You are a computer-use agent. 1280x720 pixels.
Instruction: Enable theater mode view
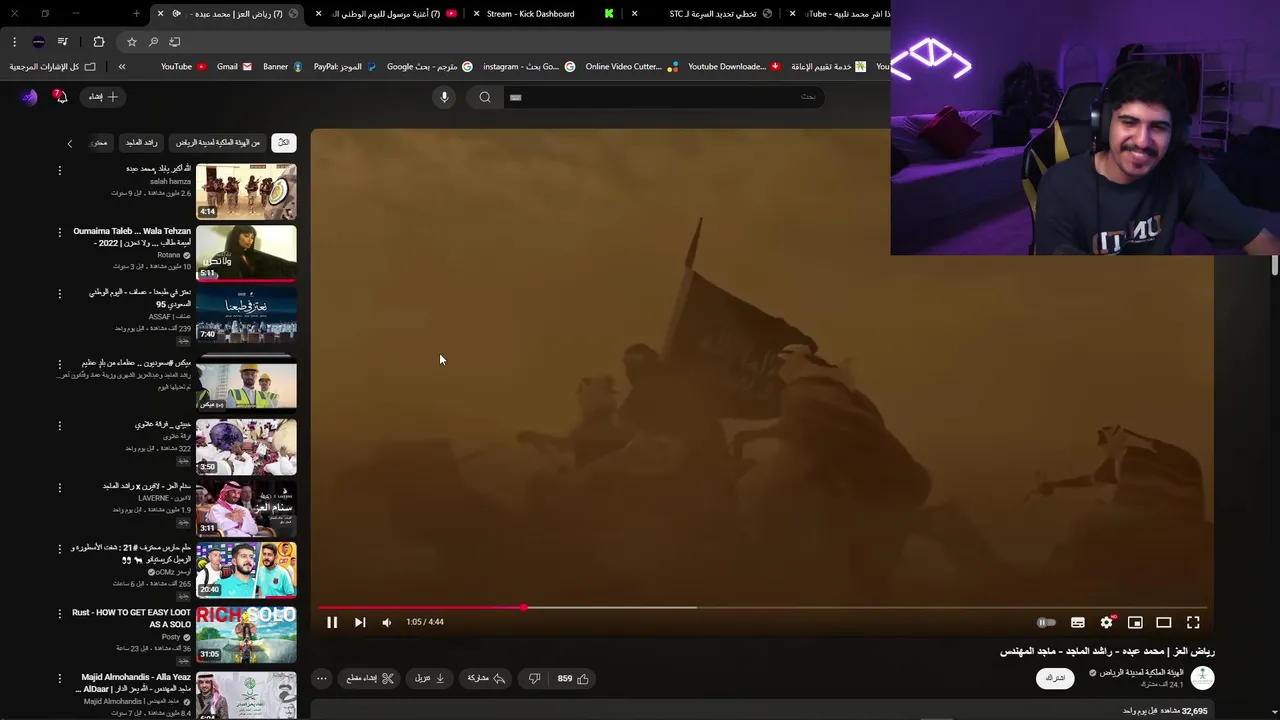pos(1164,622)
